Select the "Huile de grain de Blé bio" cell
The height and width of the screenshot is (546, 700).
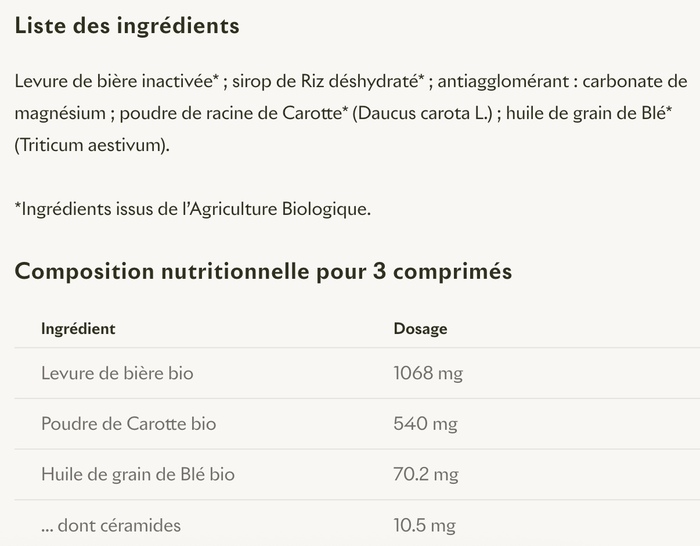click(138, 474)
